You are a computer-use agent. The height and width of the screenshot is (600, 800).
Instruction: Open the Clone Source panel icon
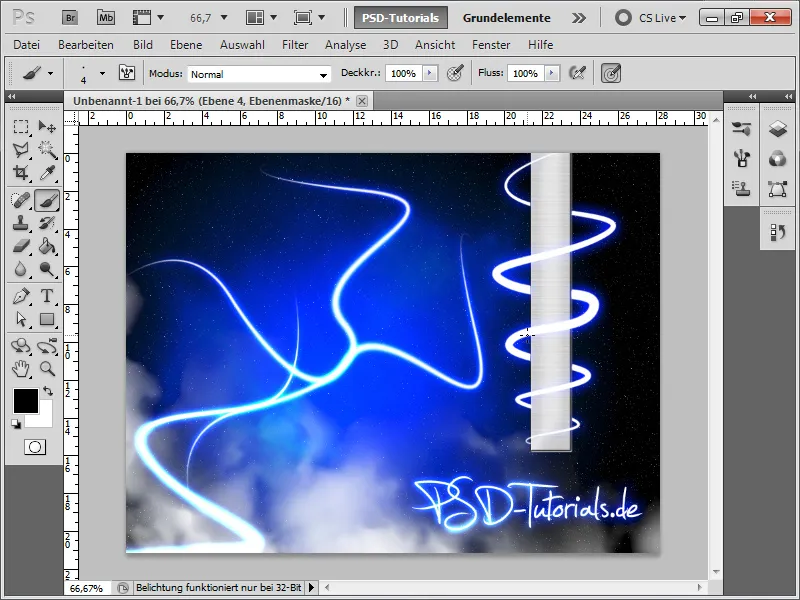point(741,189)
